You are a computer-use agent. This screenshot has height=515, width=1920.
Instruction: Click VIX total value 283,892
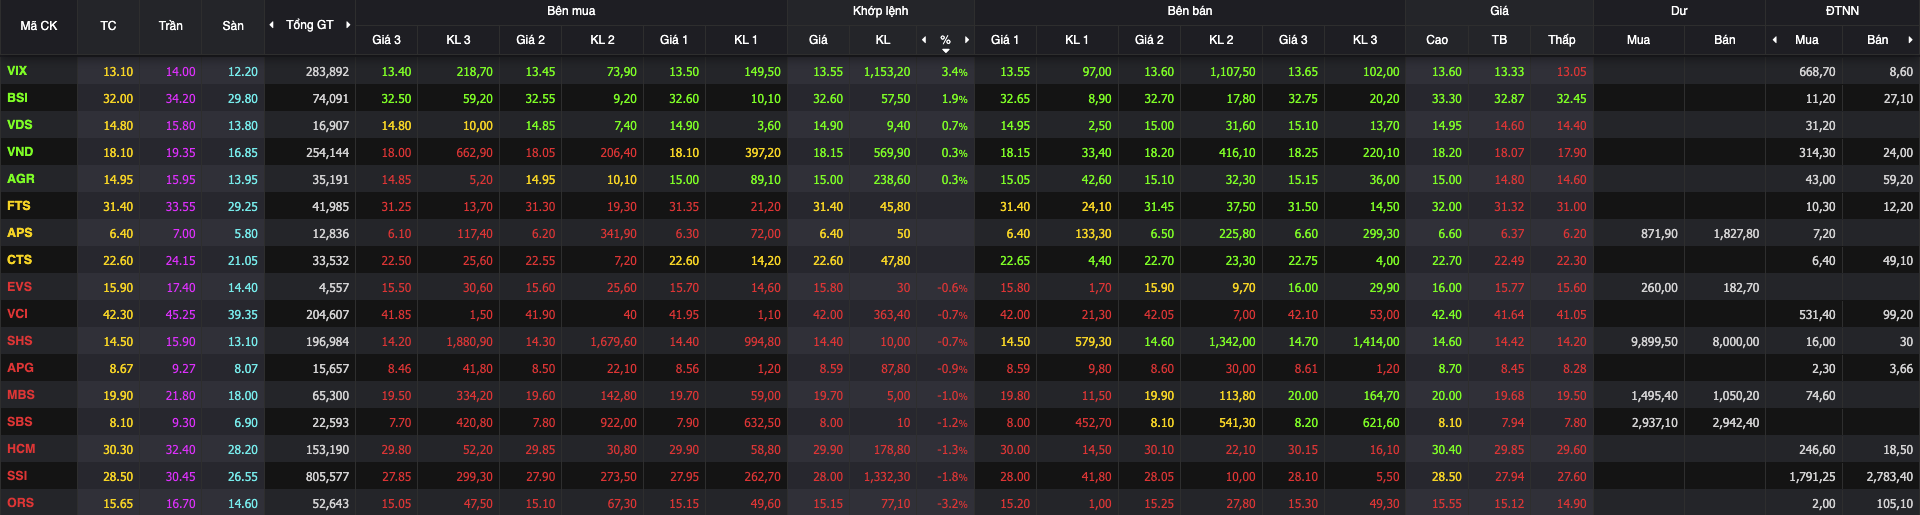click(x=327, y=72)
